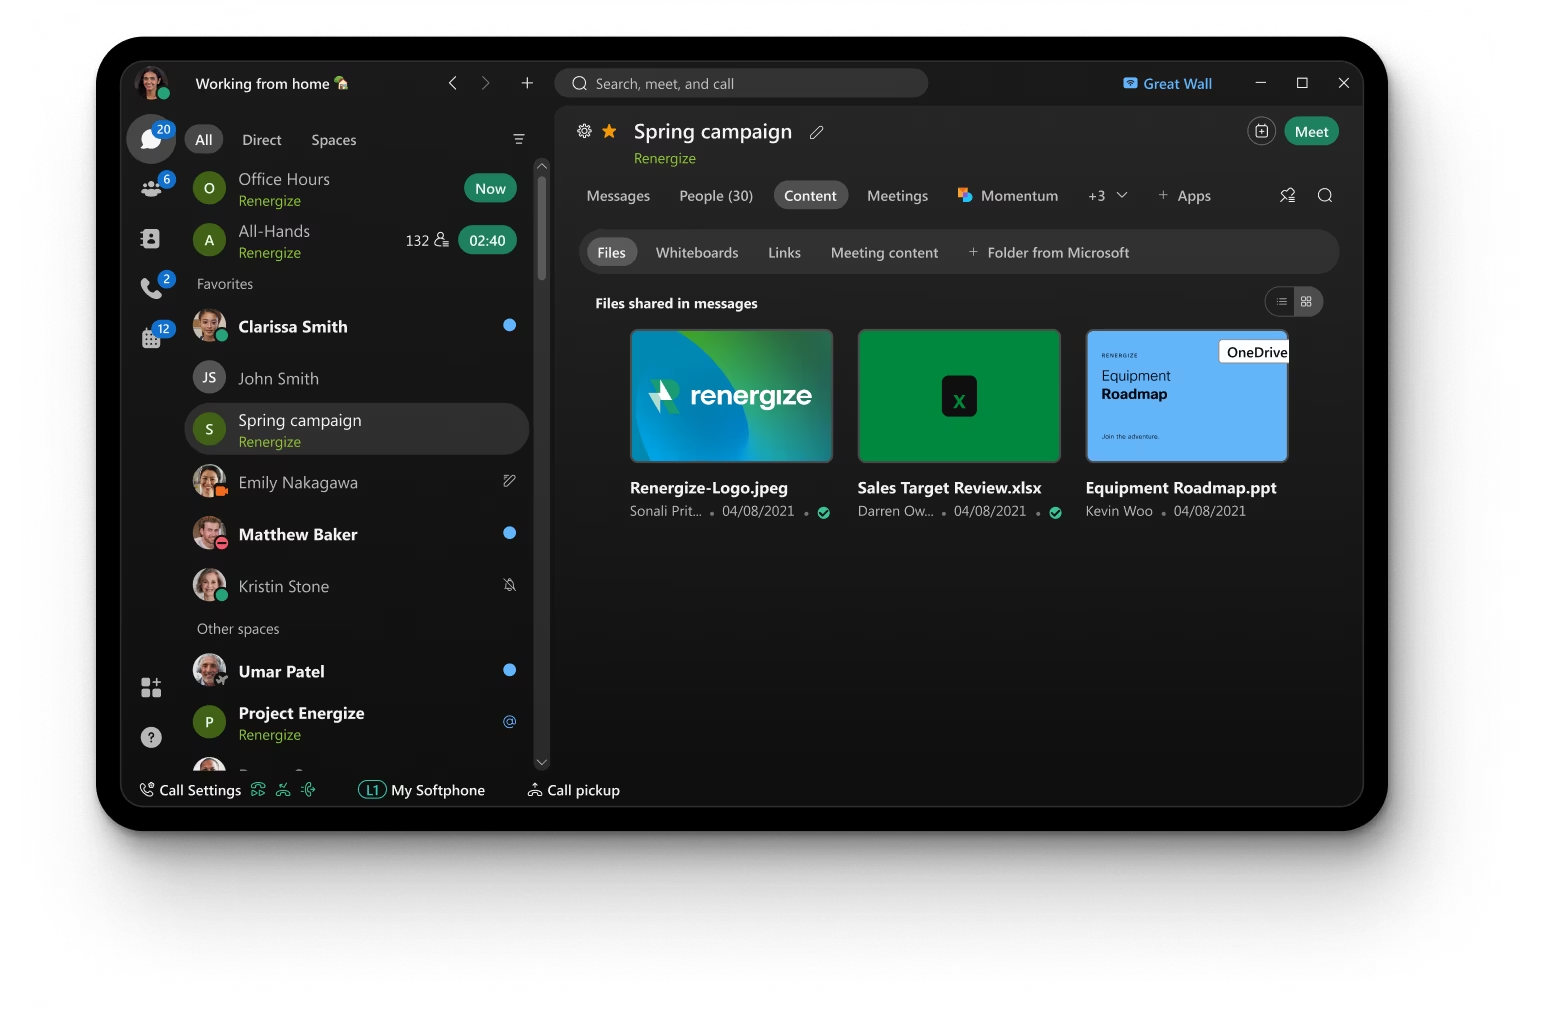The height and width of the screenshot is (1021, 1549).
Task: Click the @ mention icon on Project Energize
Action: click(x=510, y=721)
